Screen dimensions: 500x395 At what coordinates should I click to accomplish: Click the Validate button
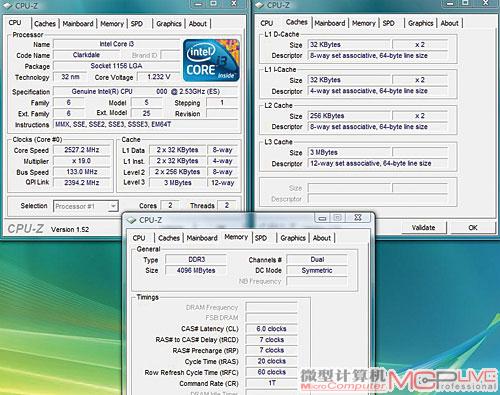click(x=423, y=228)
